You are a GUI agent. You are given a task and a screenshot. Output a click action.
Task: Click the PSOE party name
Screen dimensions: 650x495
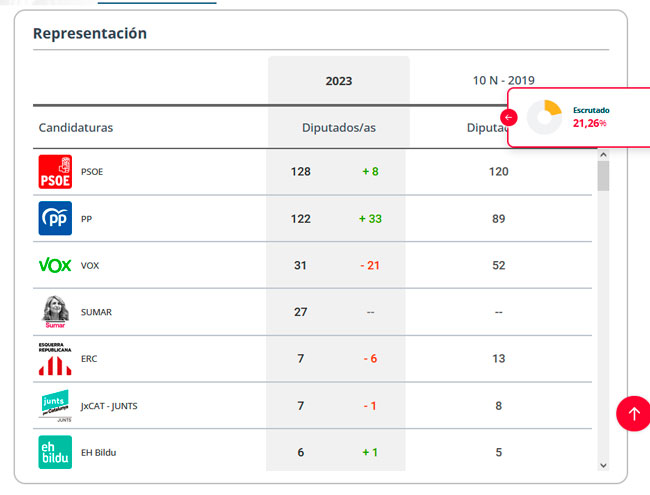point(92,172)
